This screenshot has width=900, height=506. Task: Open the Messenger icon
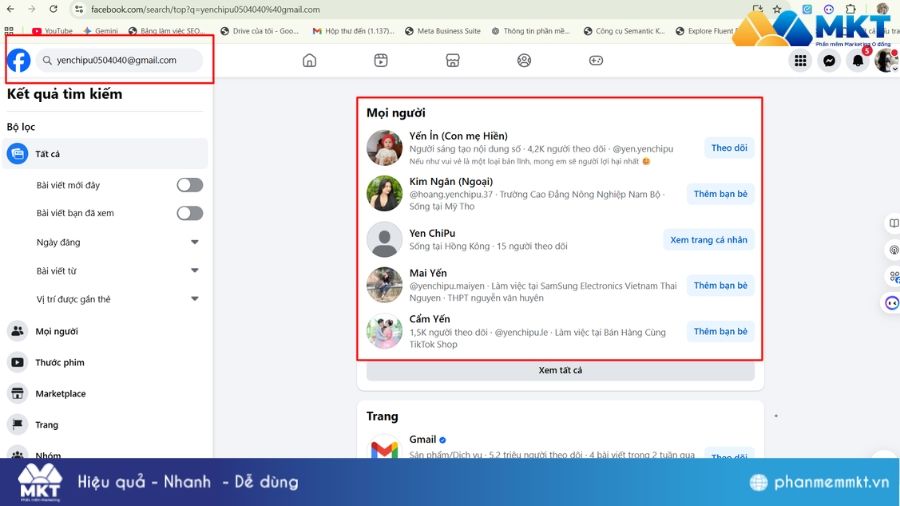click(829, 60)
